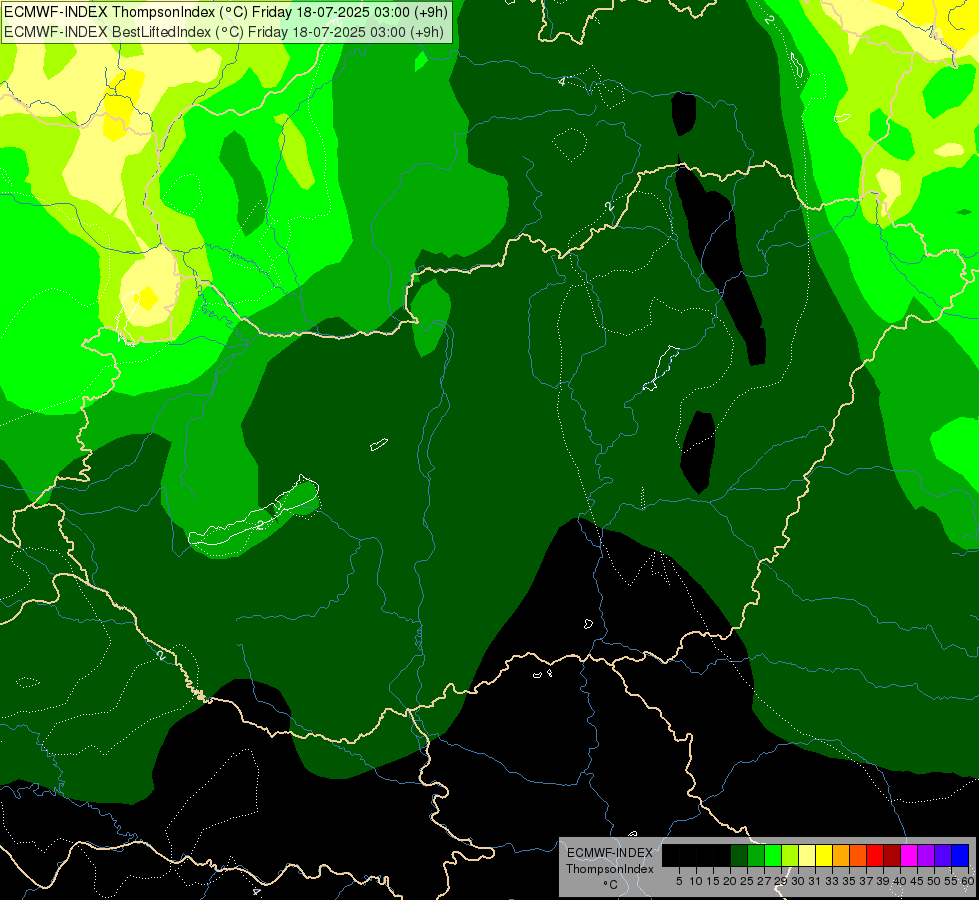The width and height of the screenshot is (979, 900).
Task: Click the legend tick value '39'
Action: tap(883, 881)
